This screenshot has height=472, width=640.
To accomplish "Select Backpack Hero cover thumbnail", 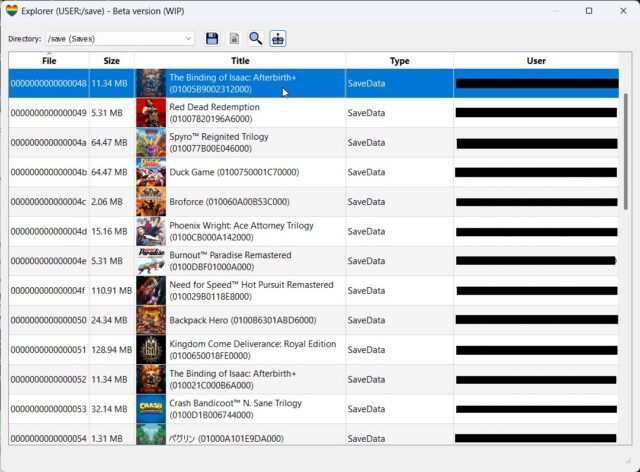I will click(x=151, y=320).
